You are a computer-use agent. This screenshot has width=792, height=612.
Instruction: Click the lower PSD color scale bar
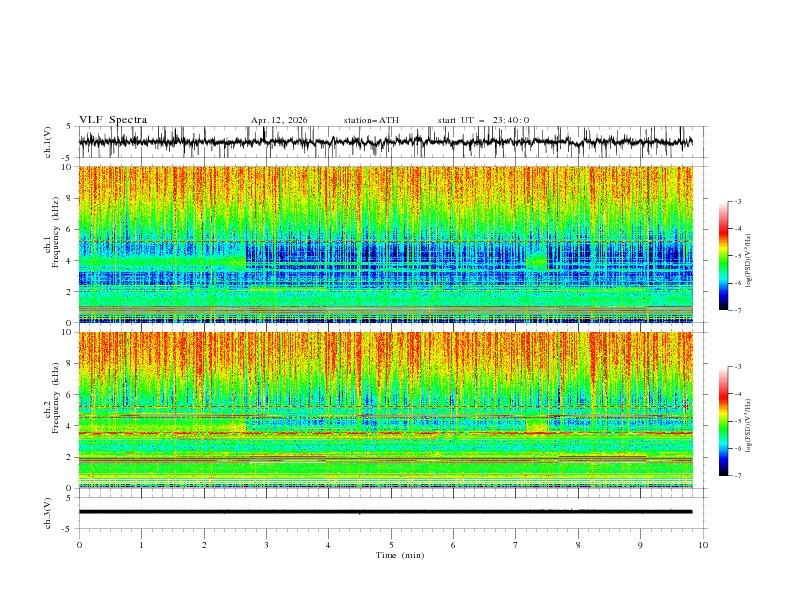click(724, 421)
